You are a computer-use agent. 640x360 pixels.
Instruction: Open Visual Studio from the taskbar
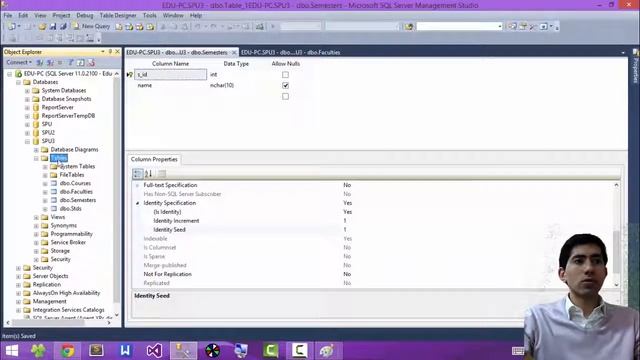(154, 351)
